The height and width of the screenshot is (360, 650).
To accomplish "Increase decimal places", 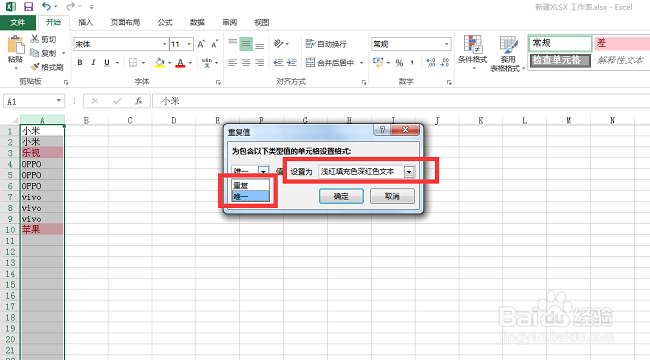I will pyautogui.click(x=431, y=63).
